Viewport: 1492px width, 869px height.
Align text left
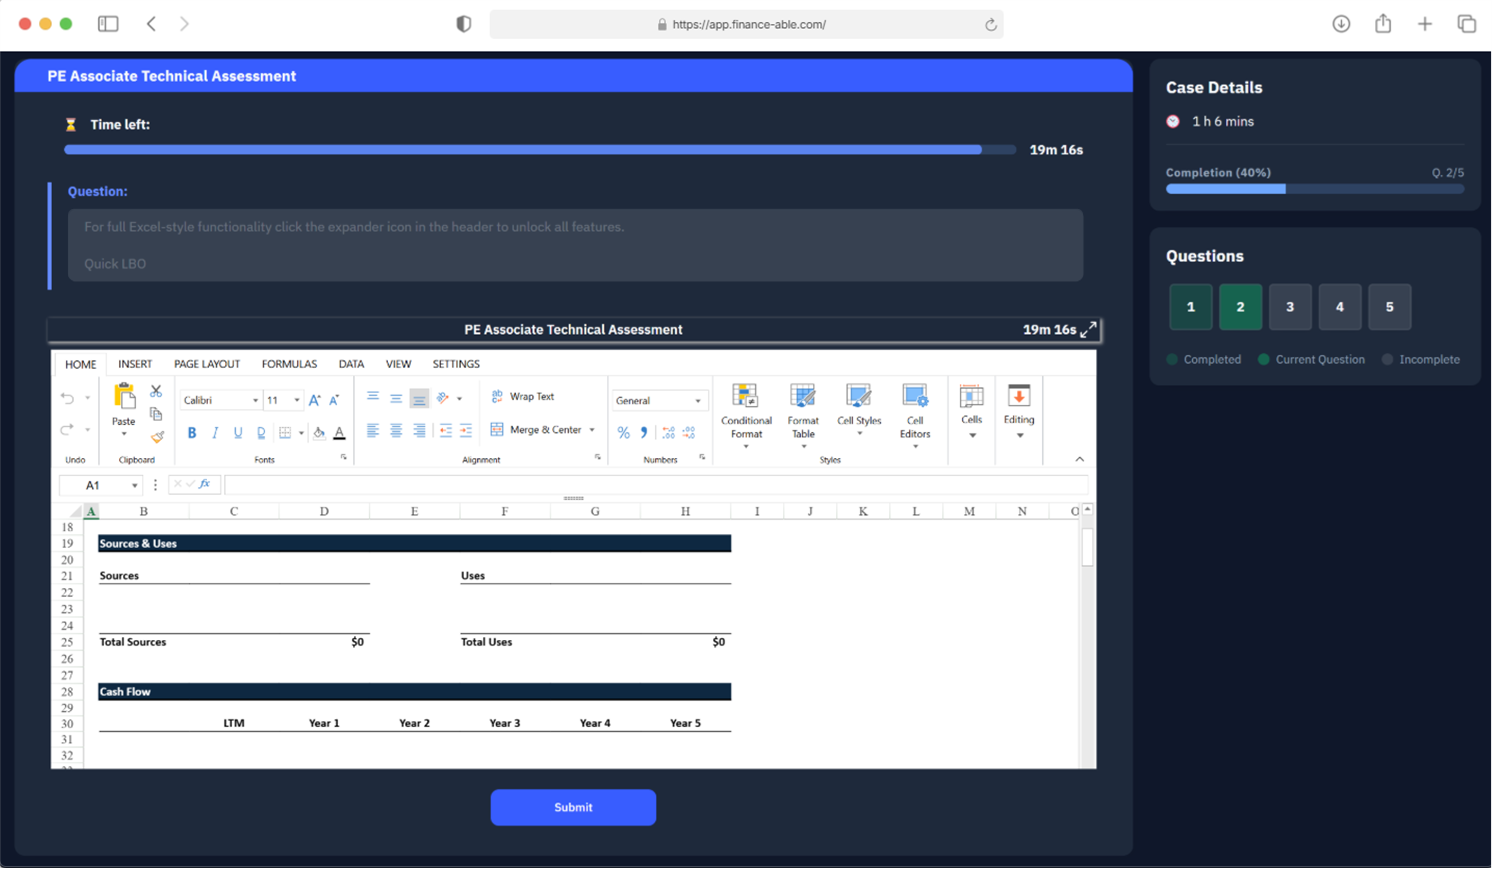pos(373,430)
